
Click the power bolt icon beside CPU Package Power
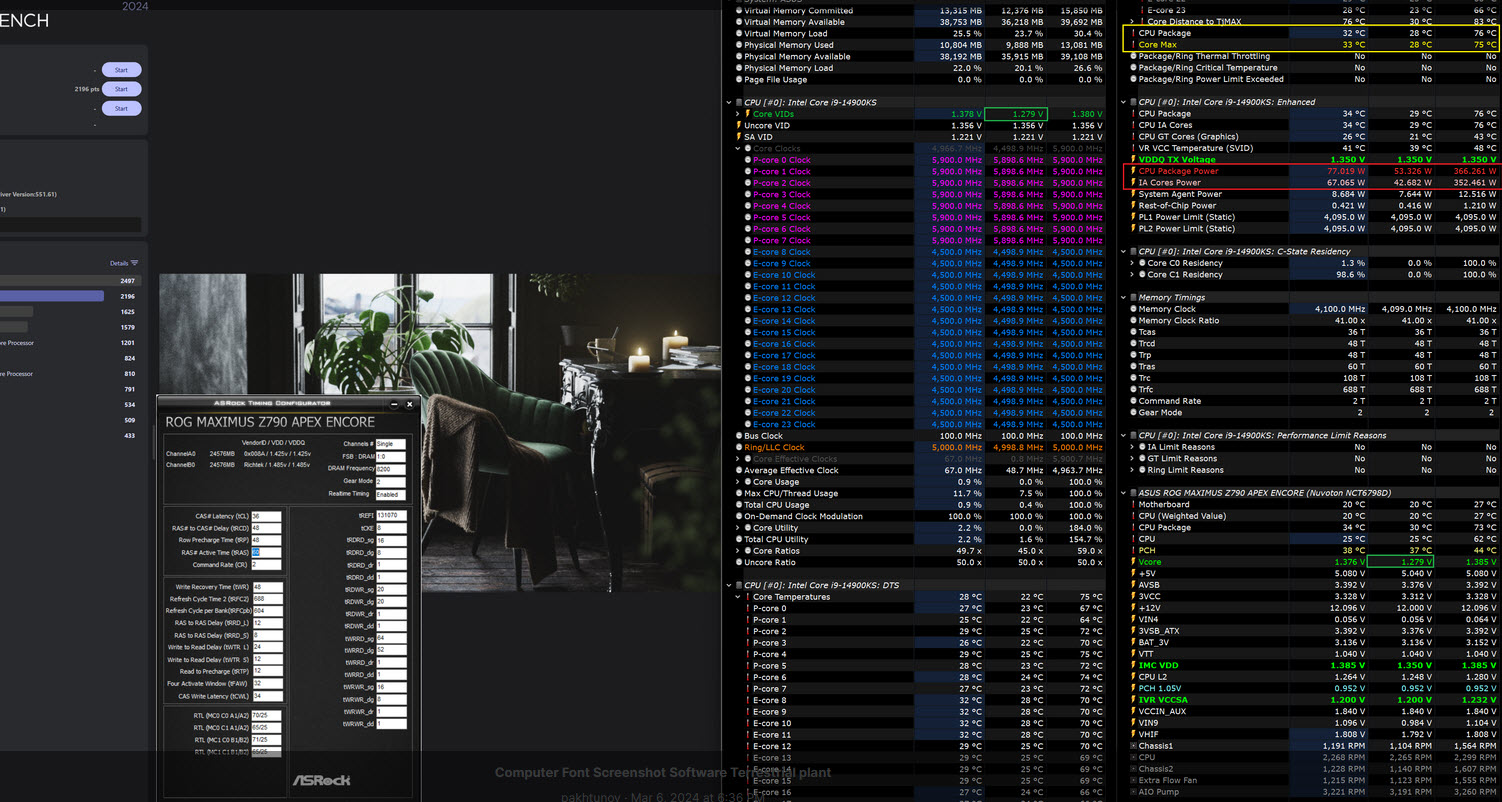point(1133,171)
